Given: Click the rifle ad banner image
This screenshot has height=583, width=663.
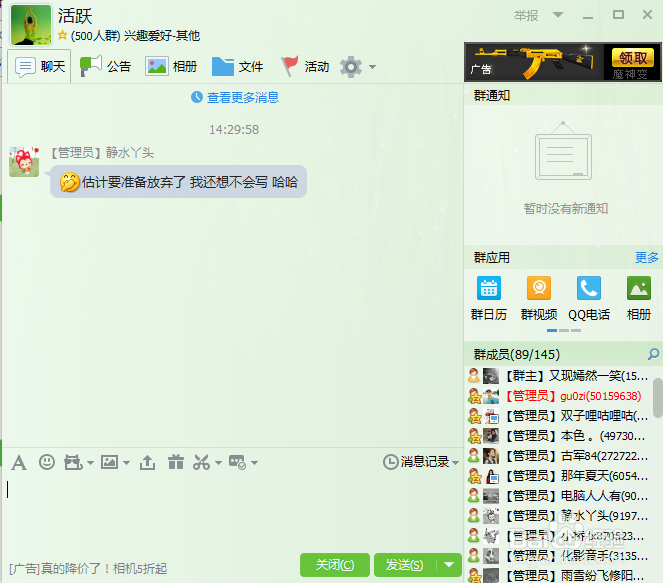Looking at the screenshot, I should pos(534,62).
